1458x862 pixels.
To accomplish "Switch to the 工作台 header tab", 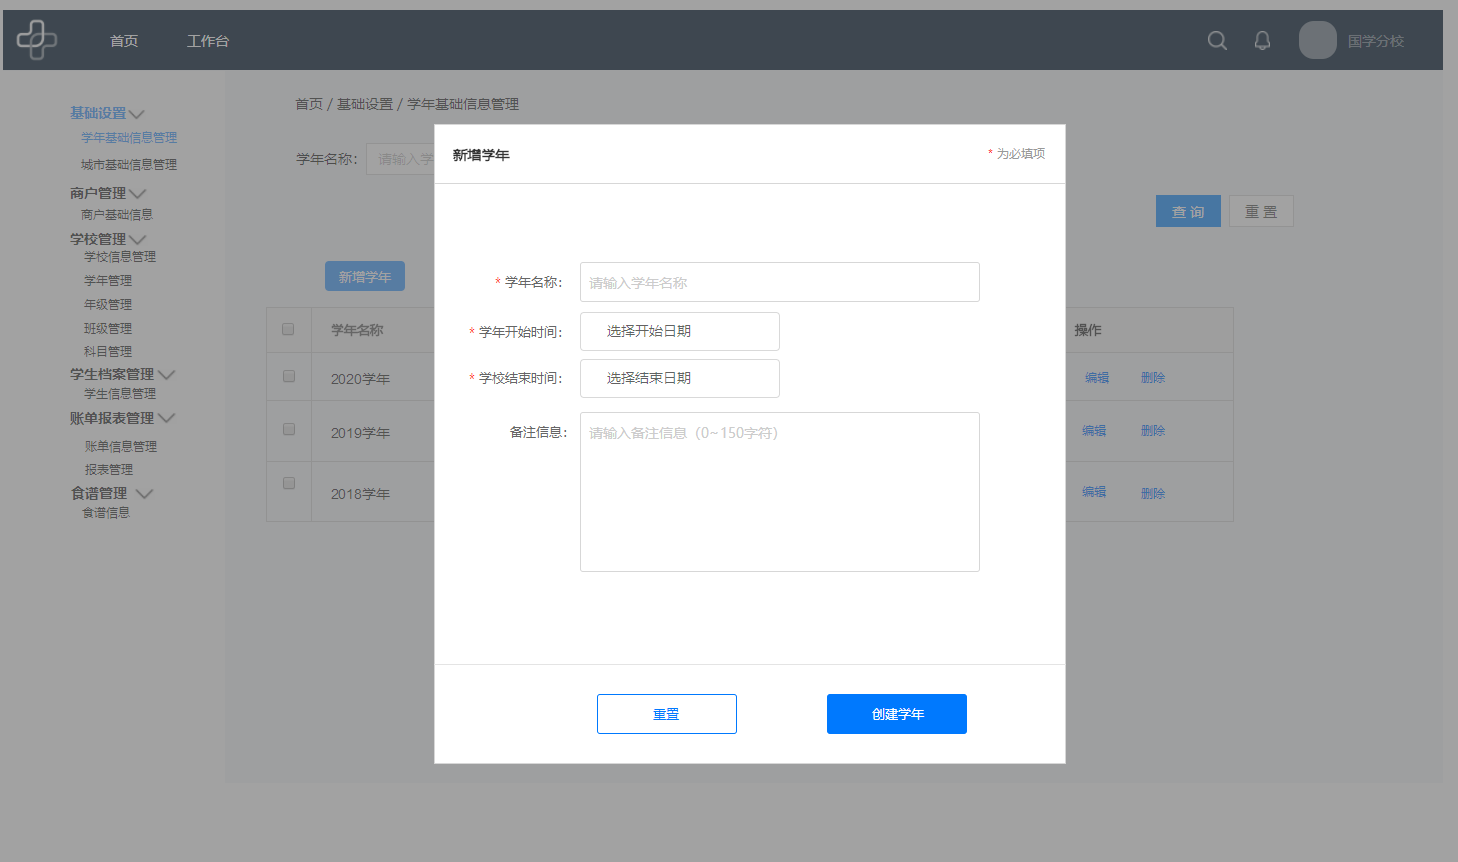I will [x=208, y=41].
